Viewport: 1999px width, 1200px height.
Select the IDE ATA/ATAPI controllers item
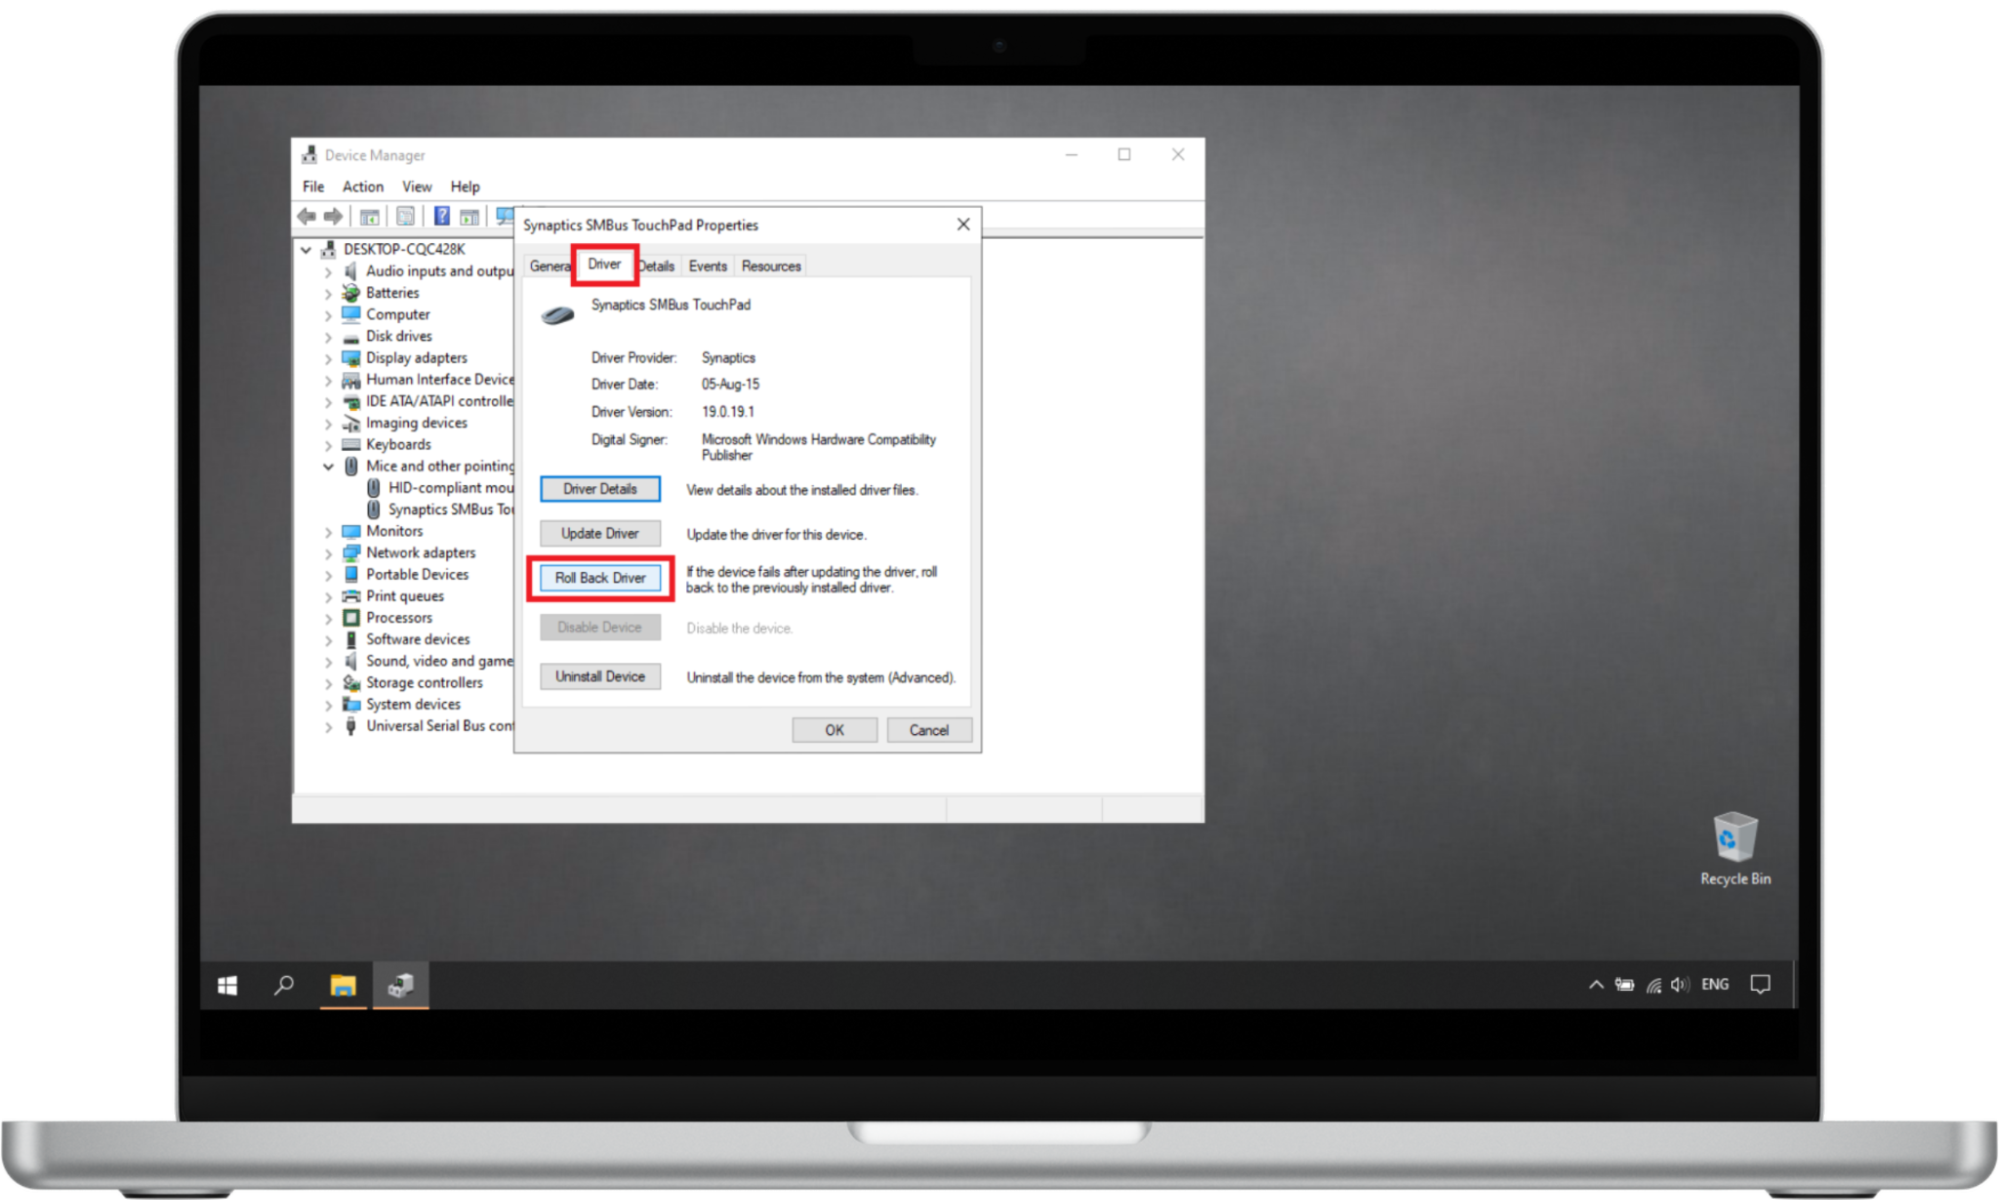point(439,401)
